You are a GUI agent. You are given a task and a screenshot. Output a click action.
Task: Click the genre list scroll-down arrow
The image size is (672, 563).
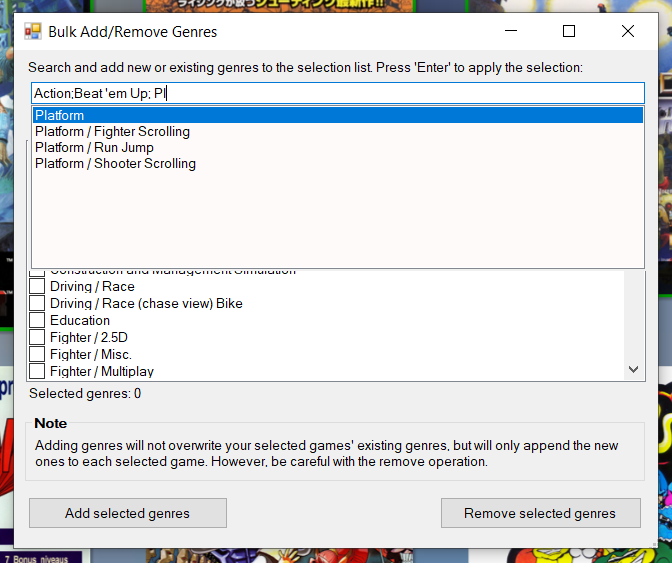coord(633,369)
